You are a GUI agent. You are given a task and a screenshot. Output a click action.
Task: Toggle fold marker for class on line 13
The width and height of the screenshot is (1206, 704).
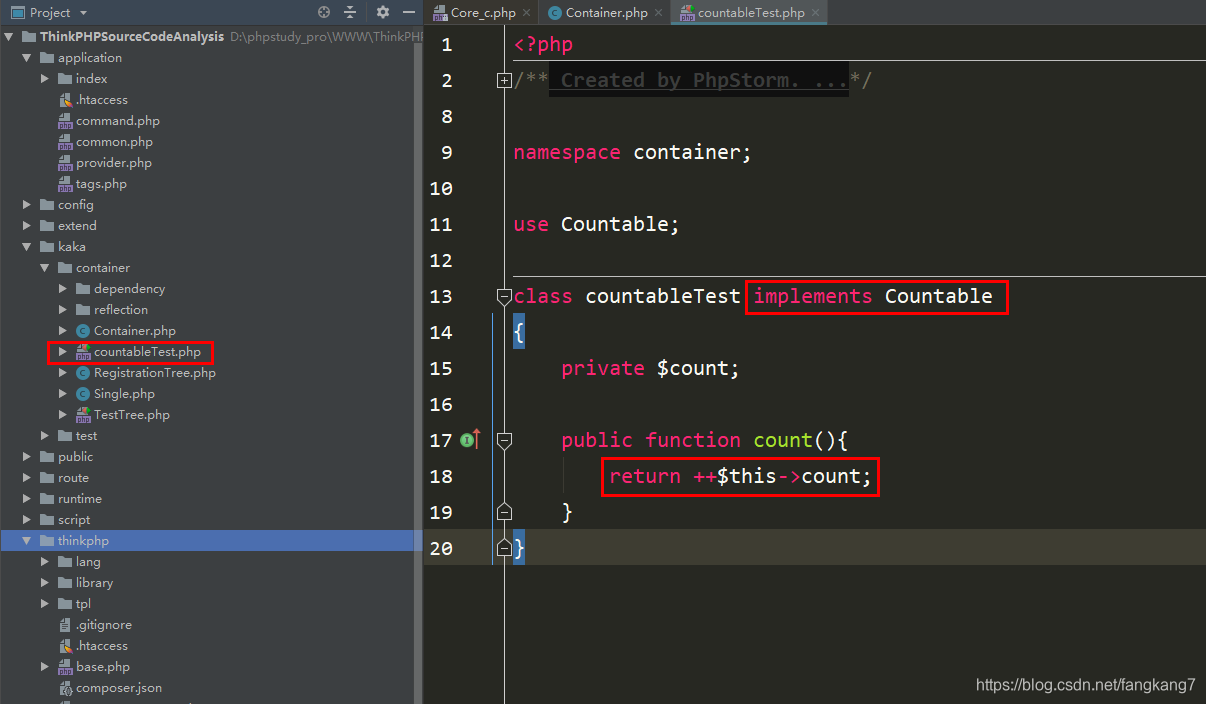(504, 296)
